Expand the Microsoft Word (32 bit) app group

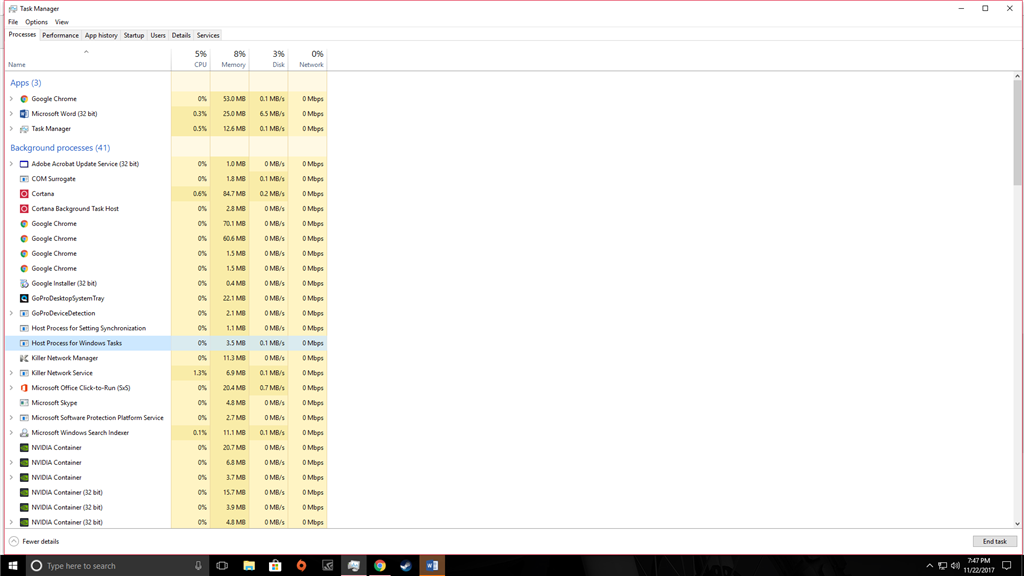[x=11, y=114]
